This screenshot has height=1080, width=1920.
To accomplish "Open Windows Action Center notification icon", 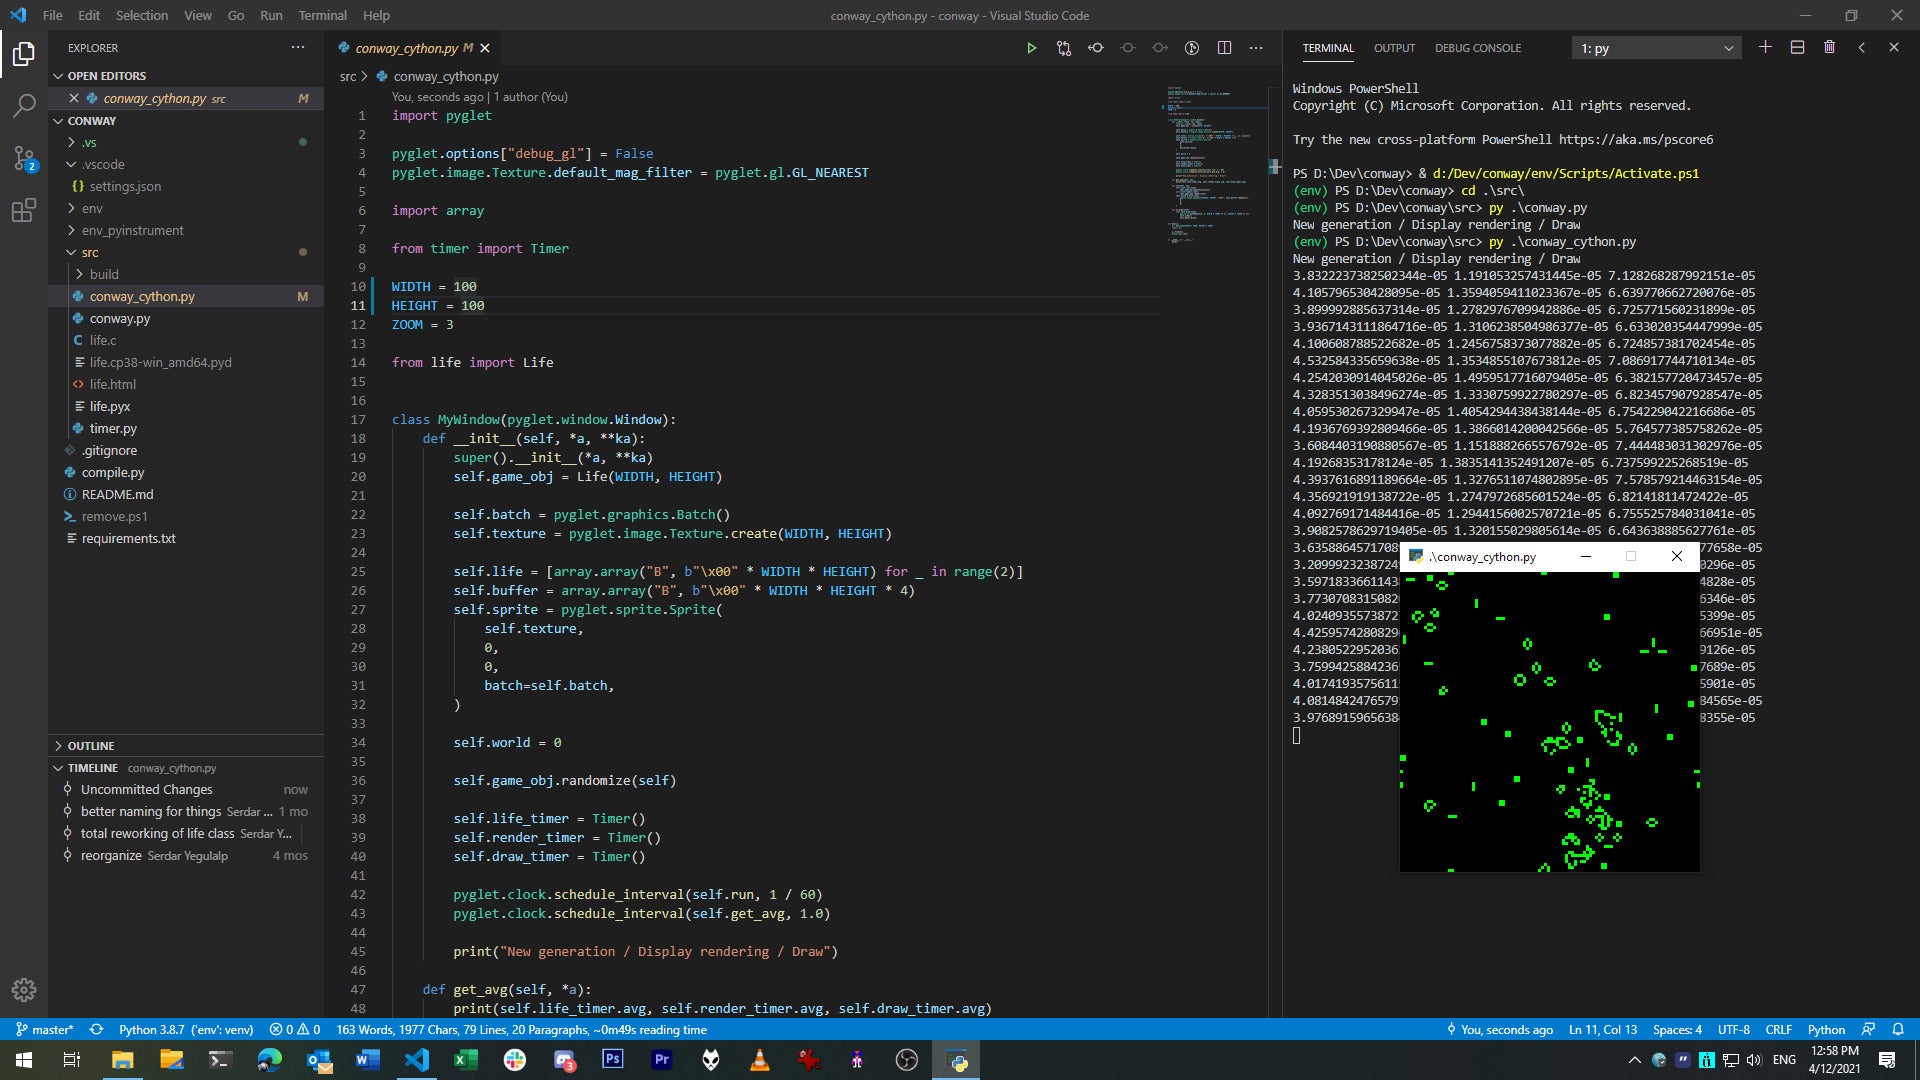I will (1887, 1059).
